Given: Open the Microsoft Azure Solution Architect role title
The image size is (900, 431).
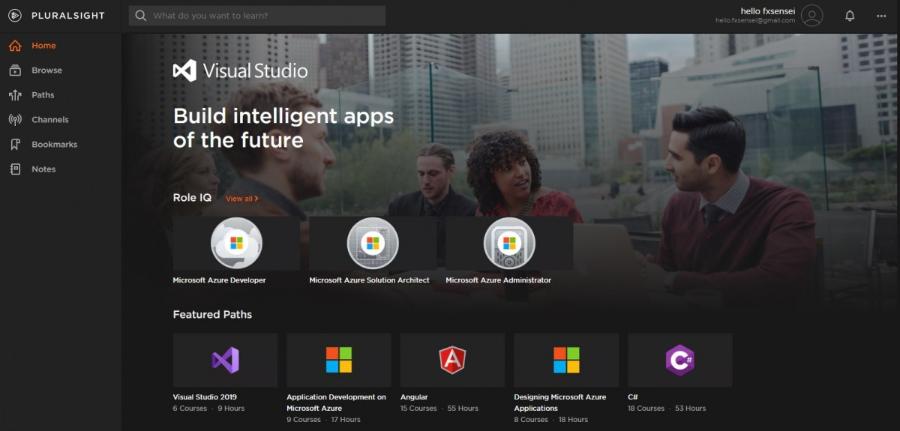Looking at the screenshot, I should click(369, 281).
